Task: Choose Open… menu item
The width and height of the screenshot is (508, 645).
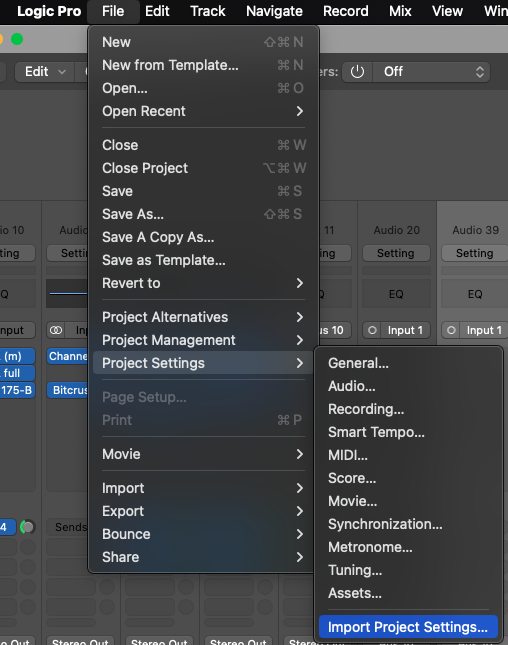Action: 203,88
